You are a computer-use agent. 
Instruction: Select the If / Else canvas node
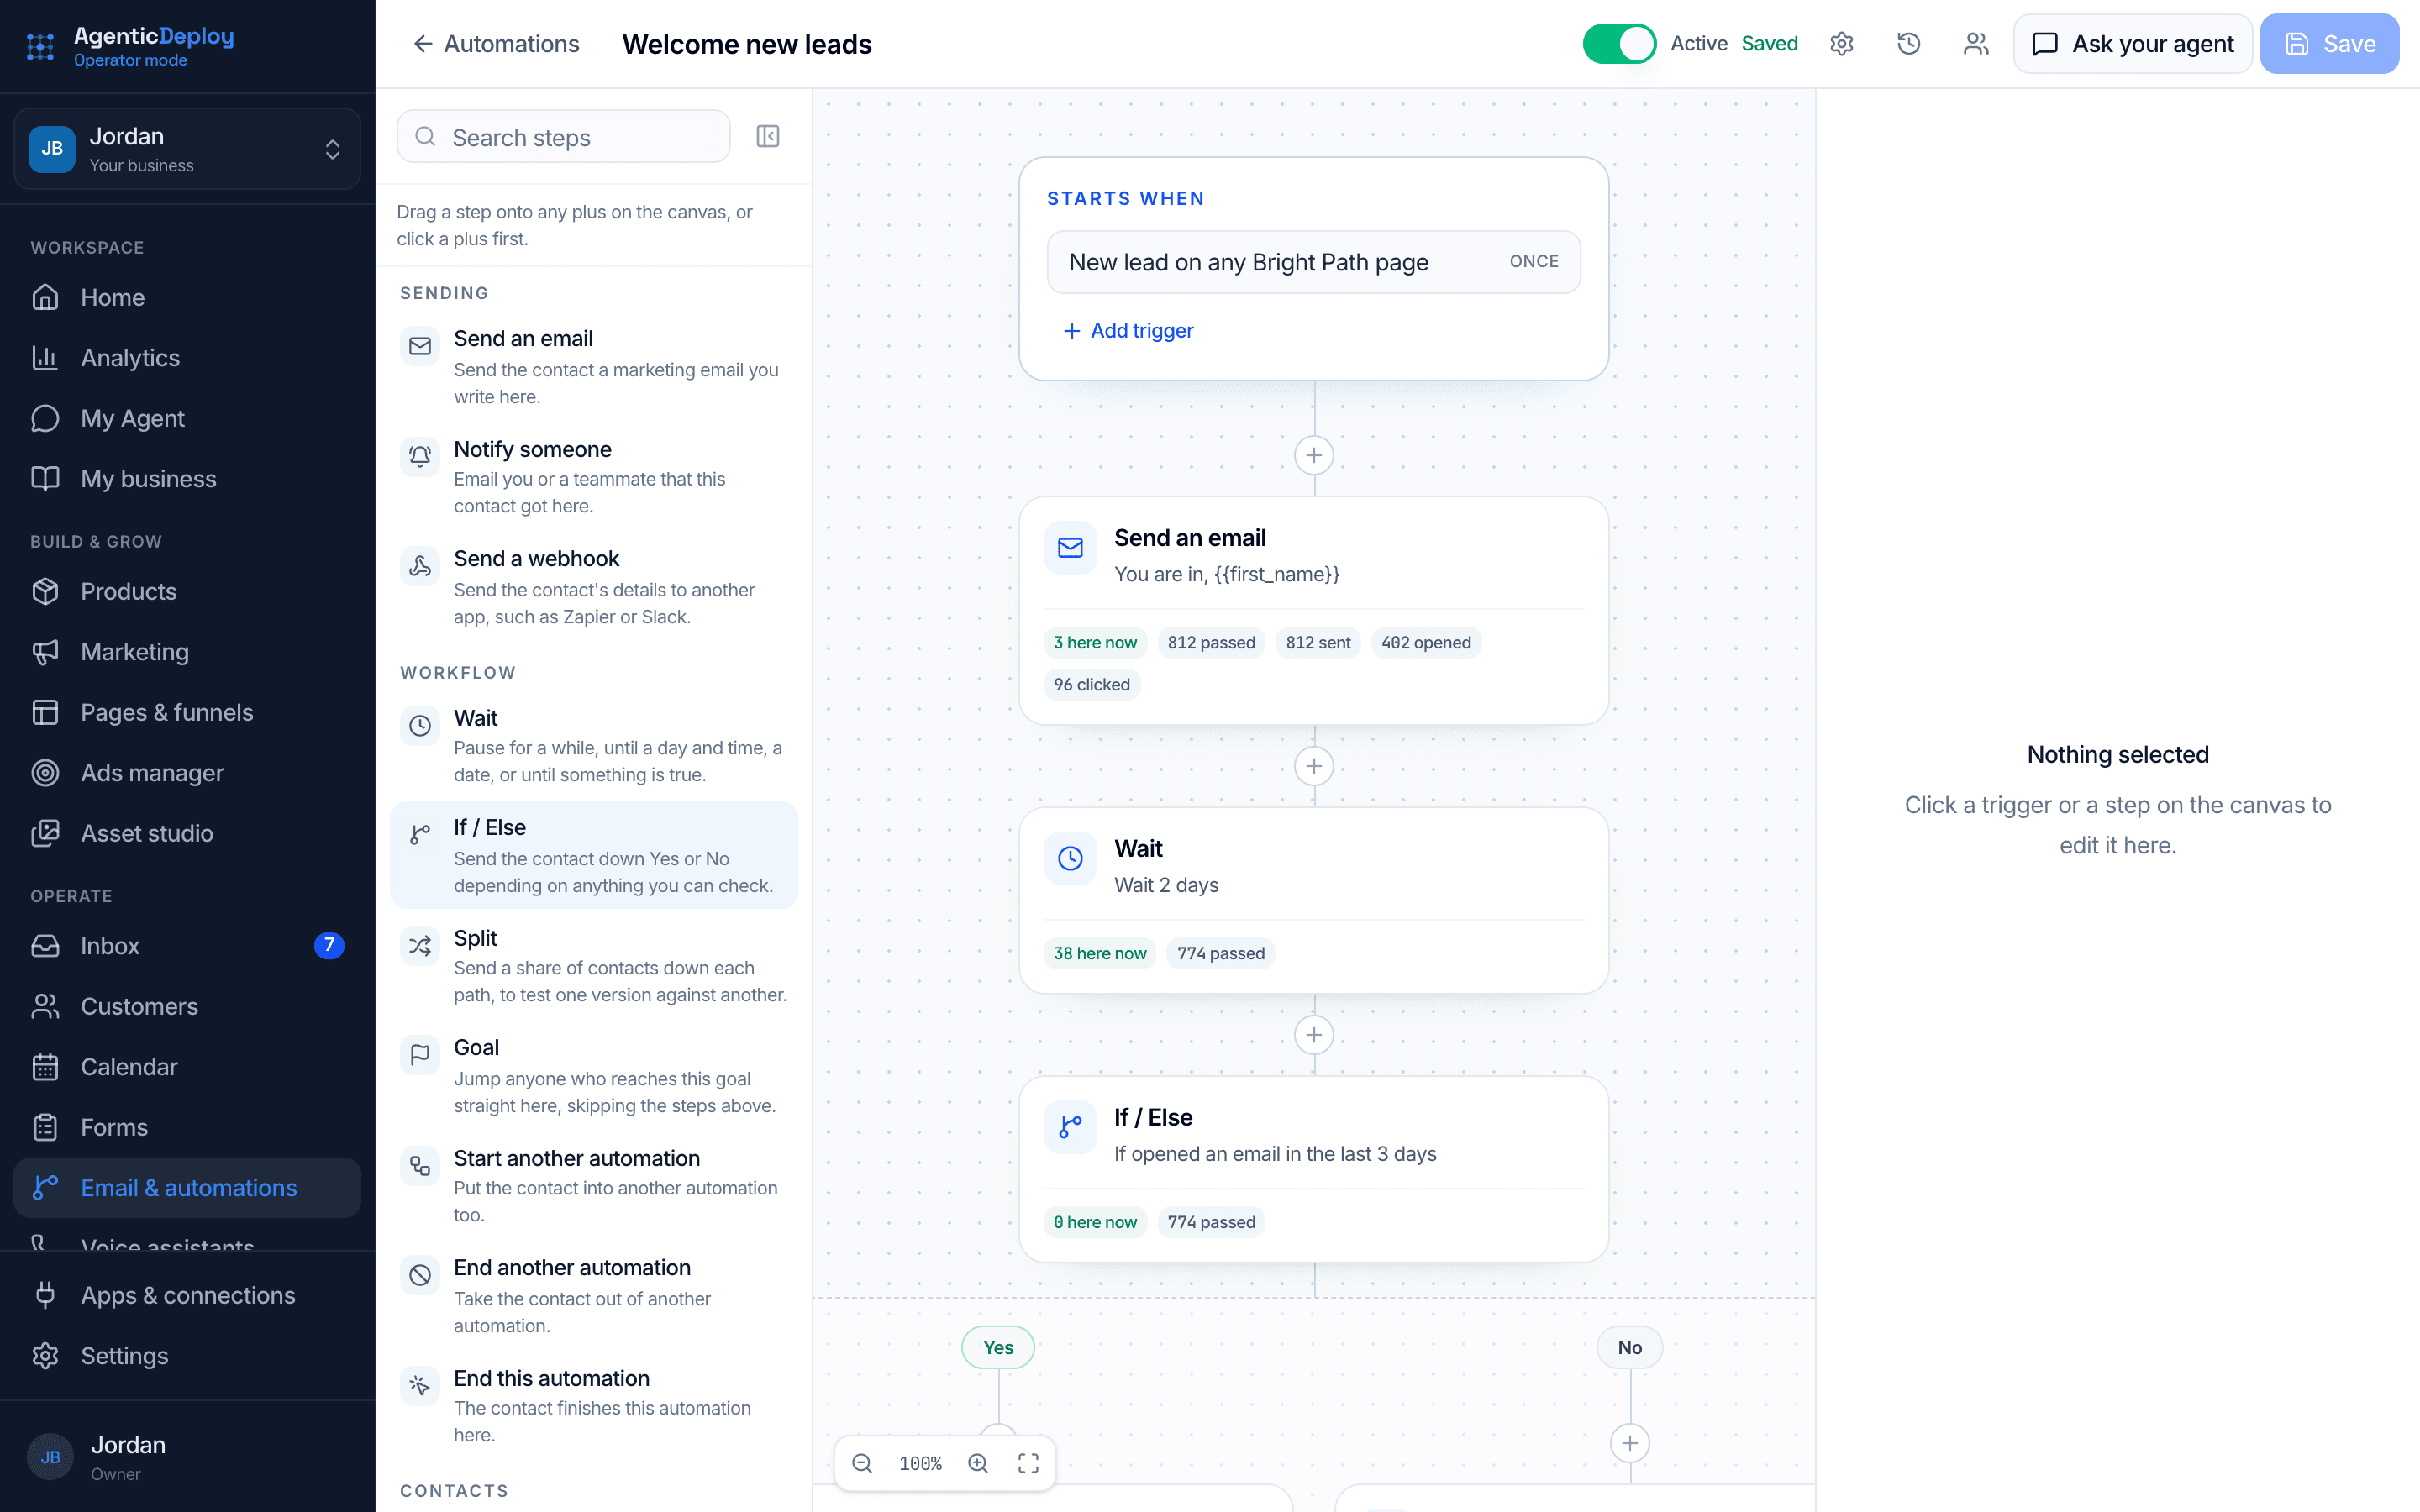click(1313, 1169)
